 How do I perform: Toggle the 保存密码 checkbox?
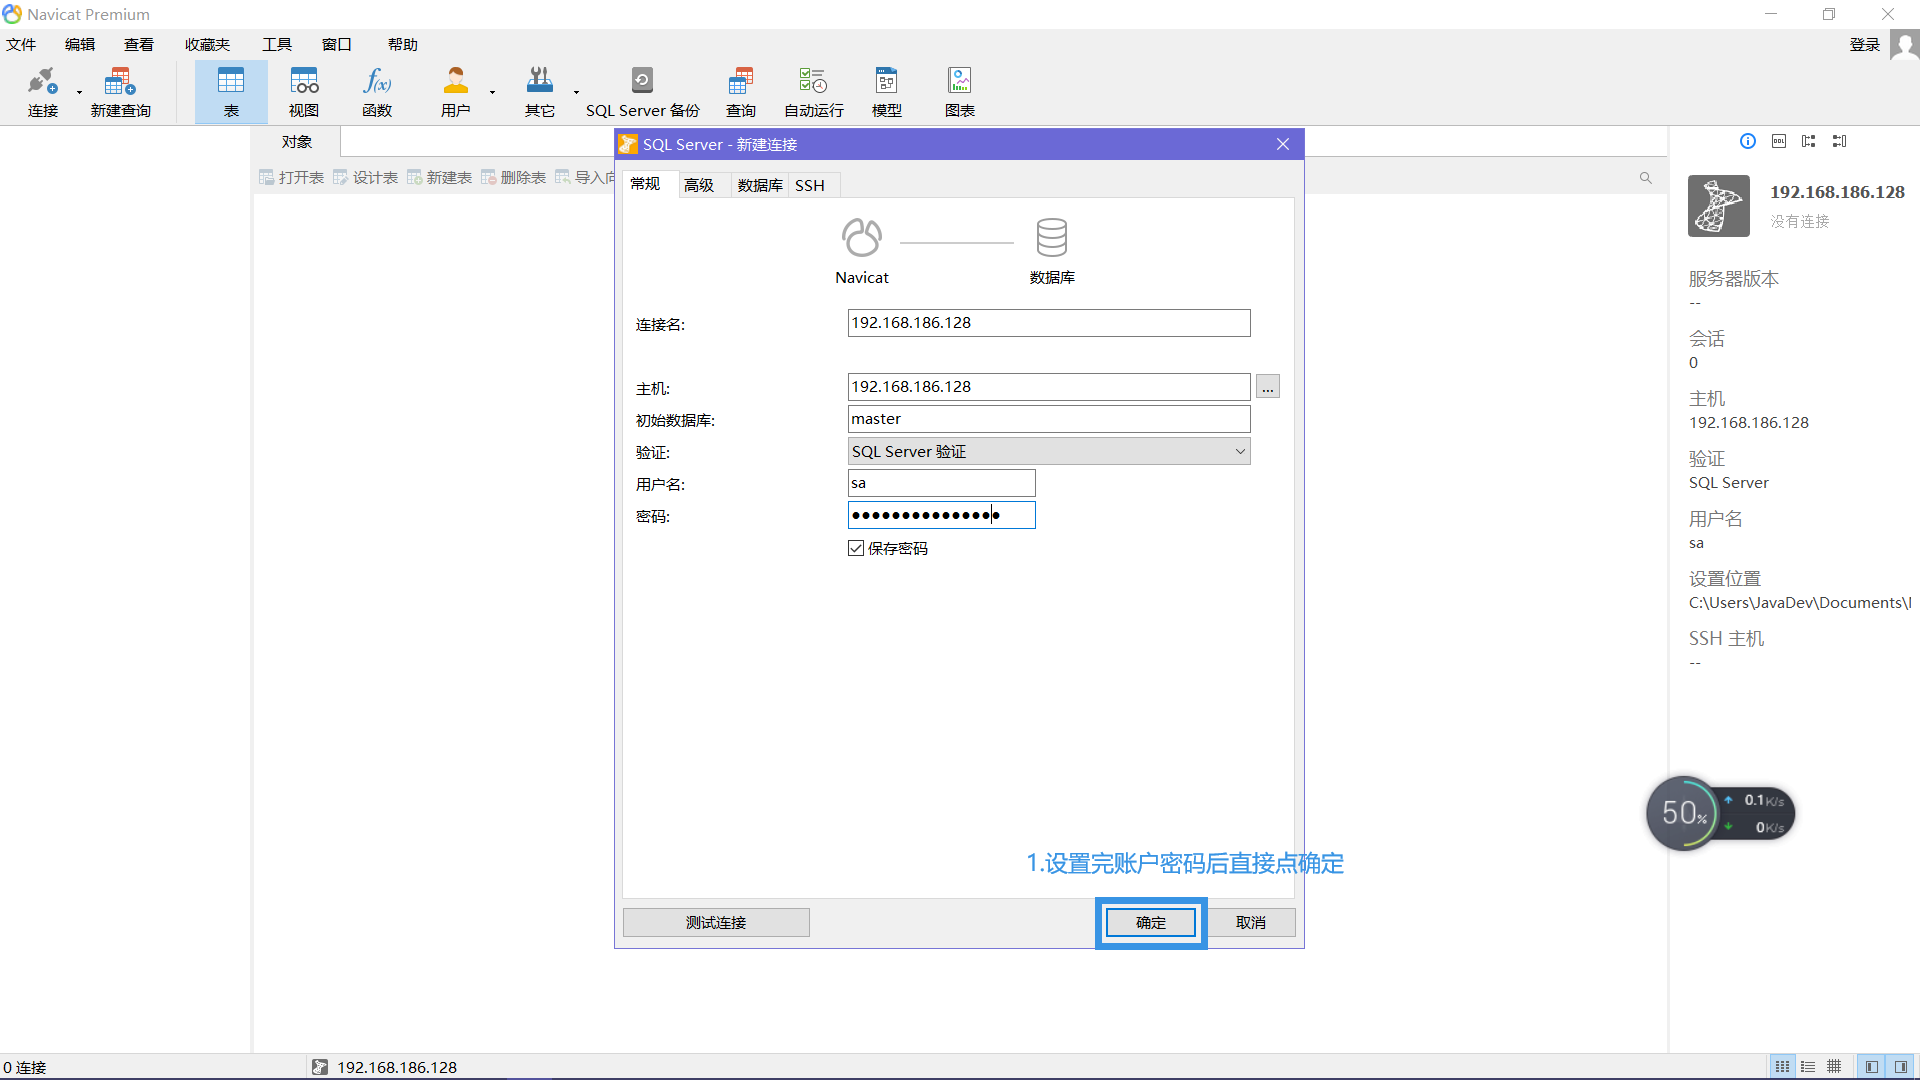tap(856, 548)
